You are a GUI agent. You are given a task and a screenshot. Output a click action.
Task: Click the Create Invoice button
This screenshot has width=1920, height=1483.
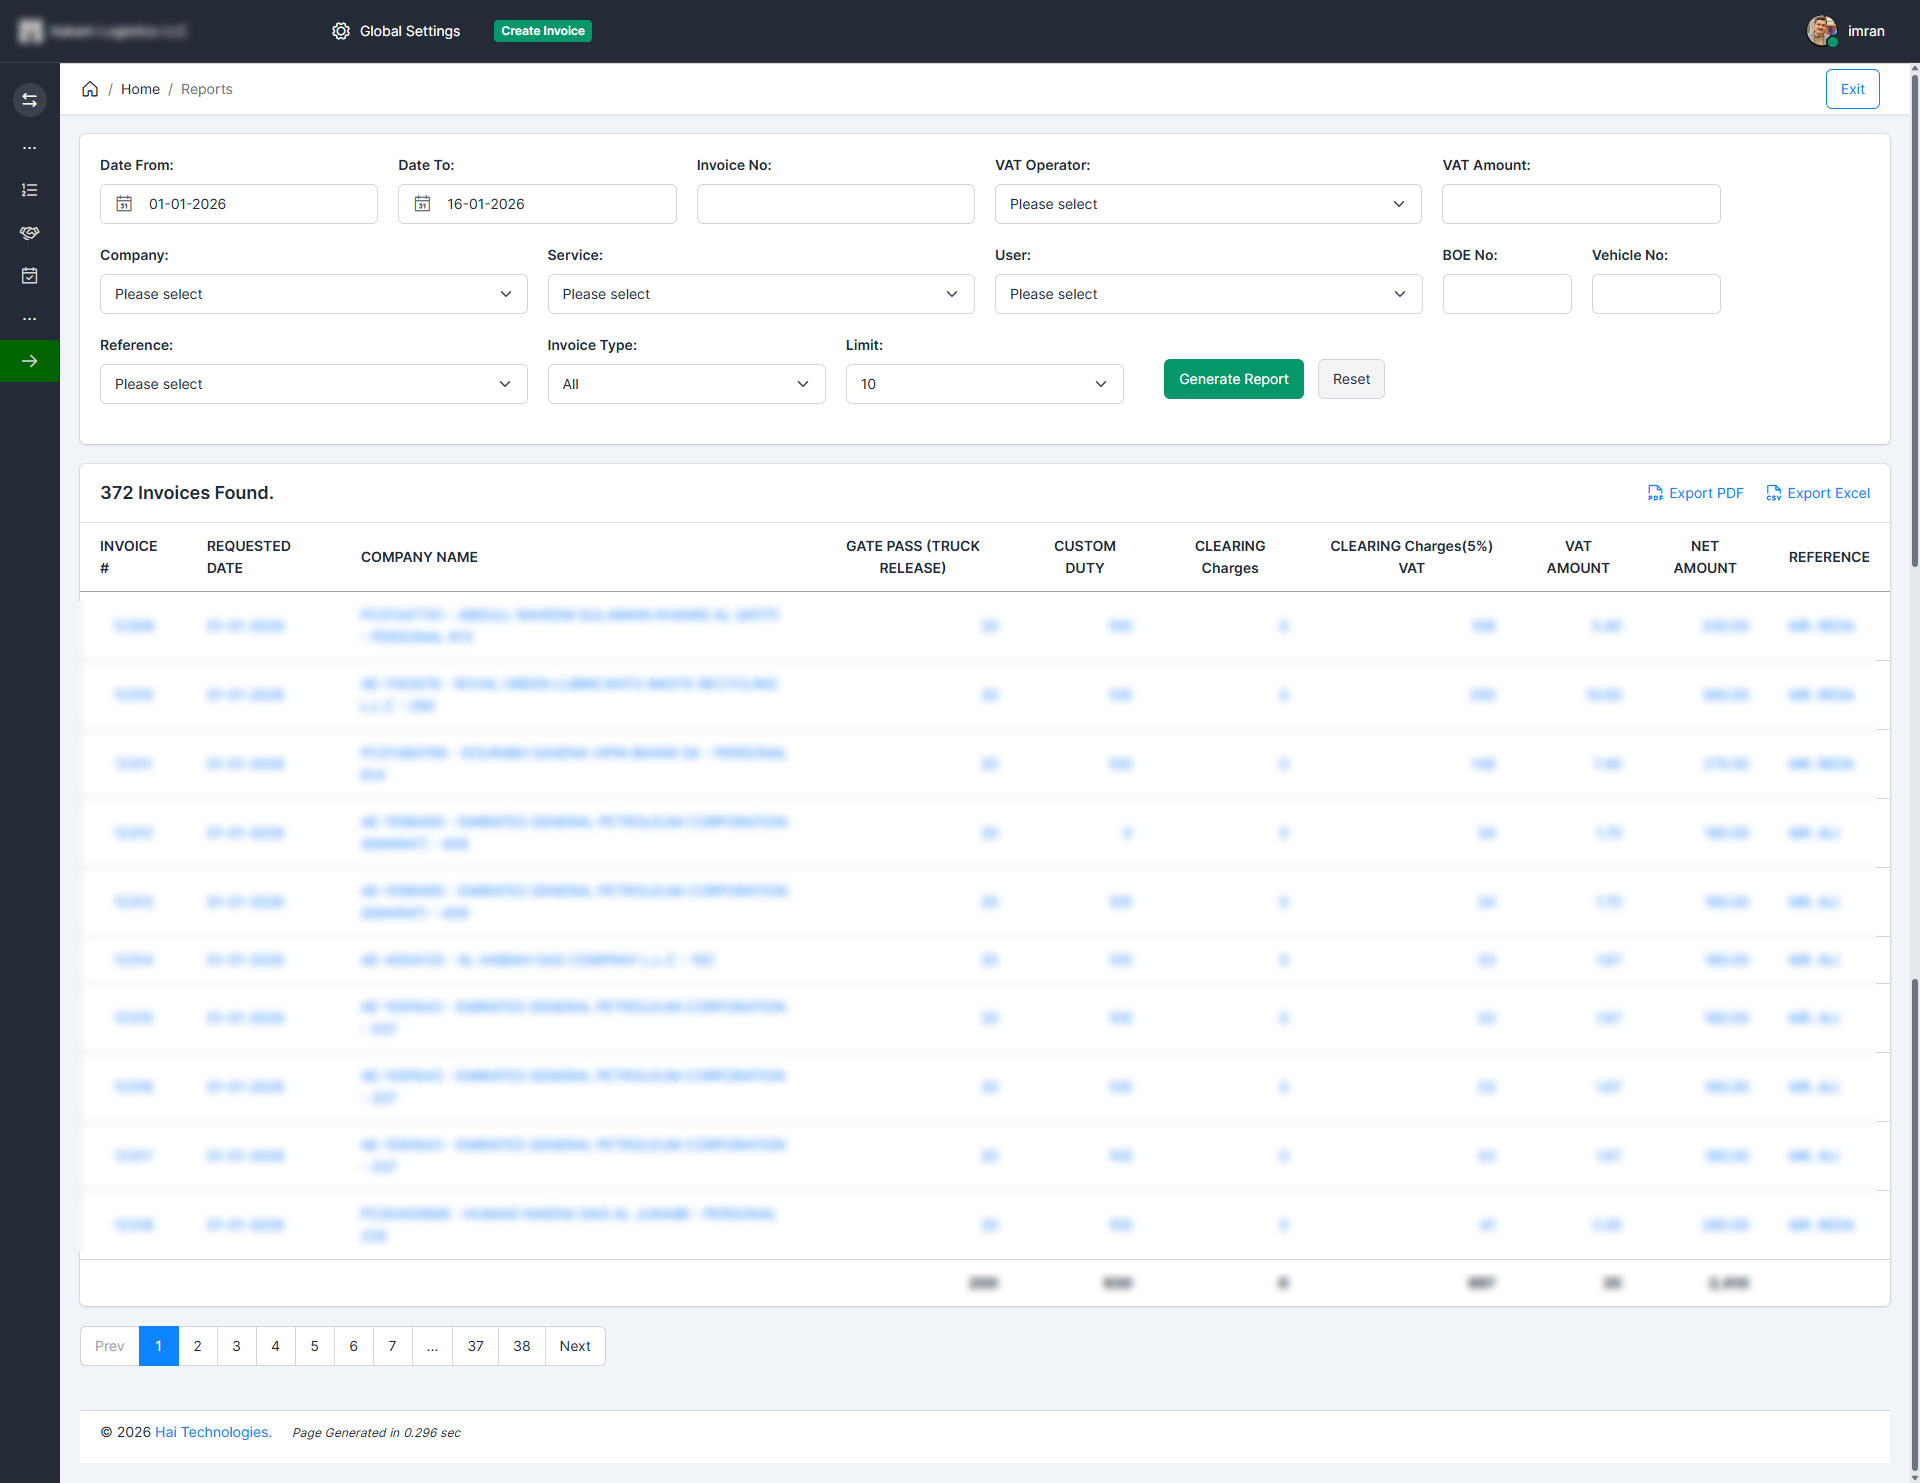pos(542,31)
